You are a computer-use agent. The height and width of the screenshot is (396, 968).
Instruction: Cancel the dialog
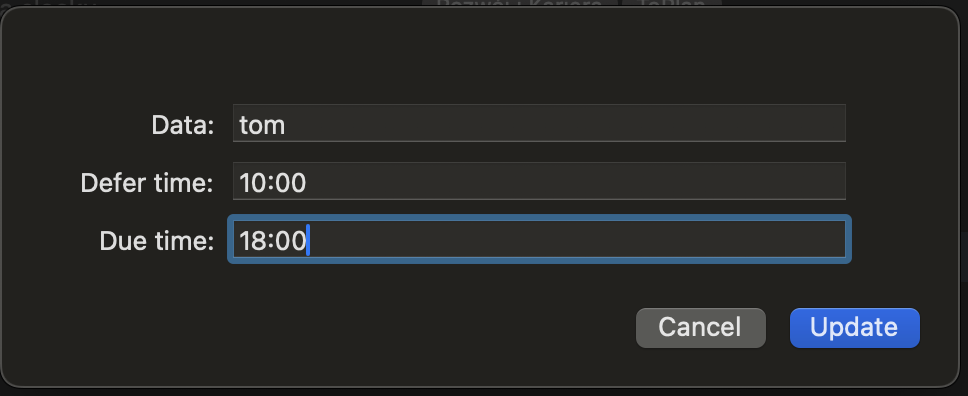click(x=701, y=327)
